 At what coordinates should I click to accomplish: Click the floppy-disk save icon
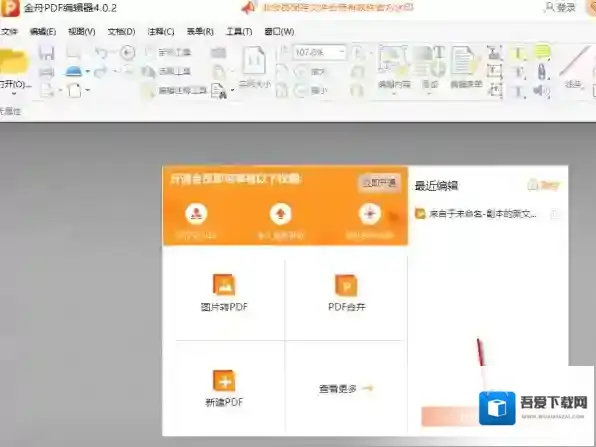click(x=47, y=52)
